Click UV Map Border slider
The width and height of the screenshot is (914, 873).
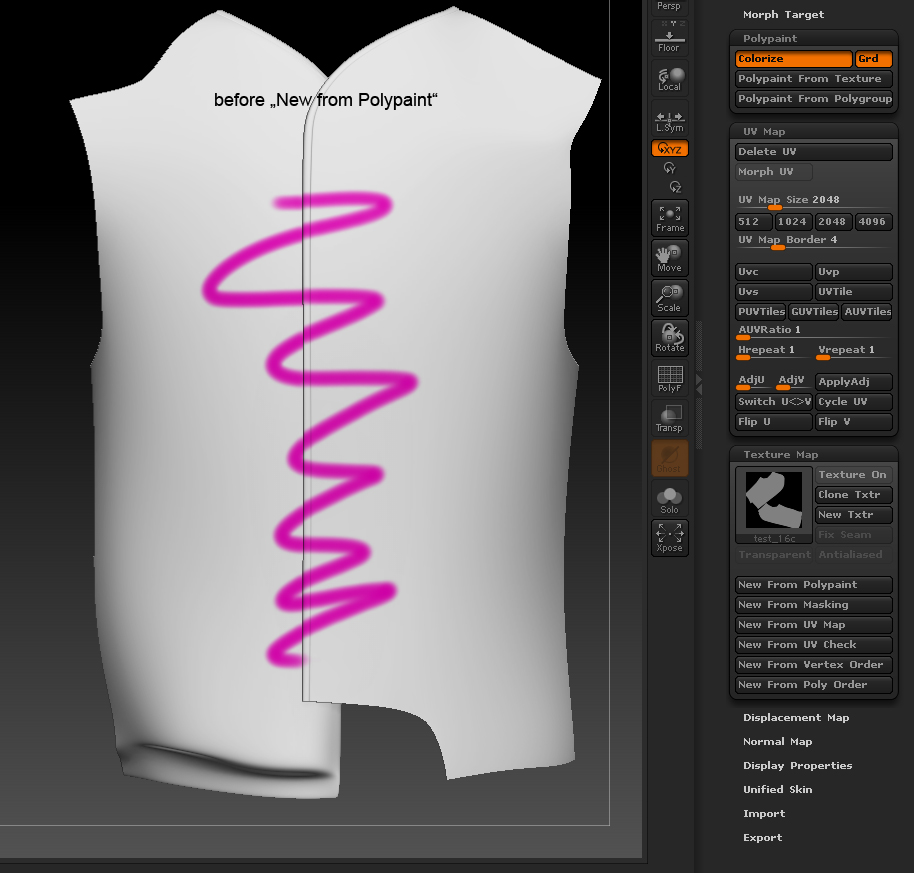(x=814, y=241)
